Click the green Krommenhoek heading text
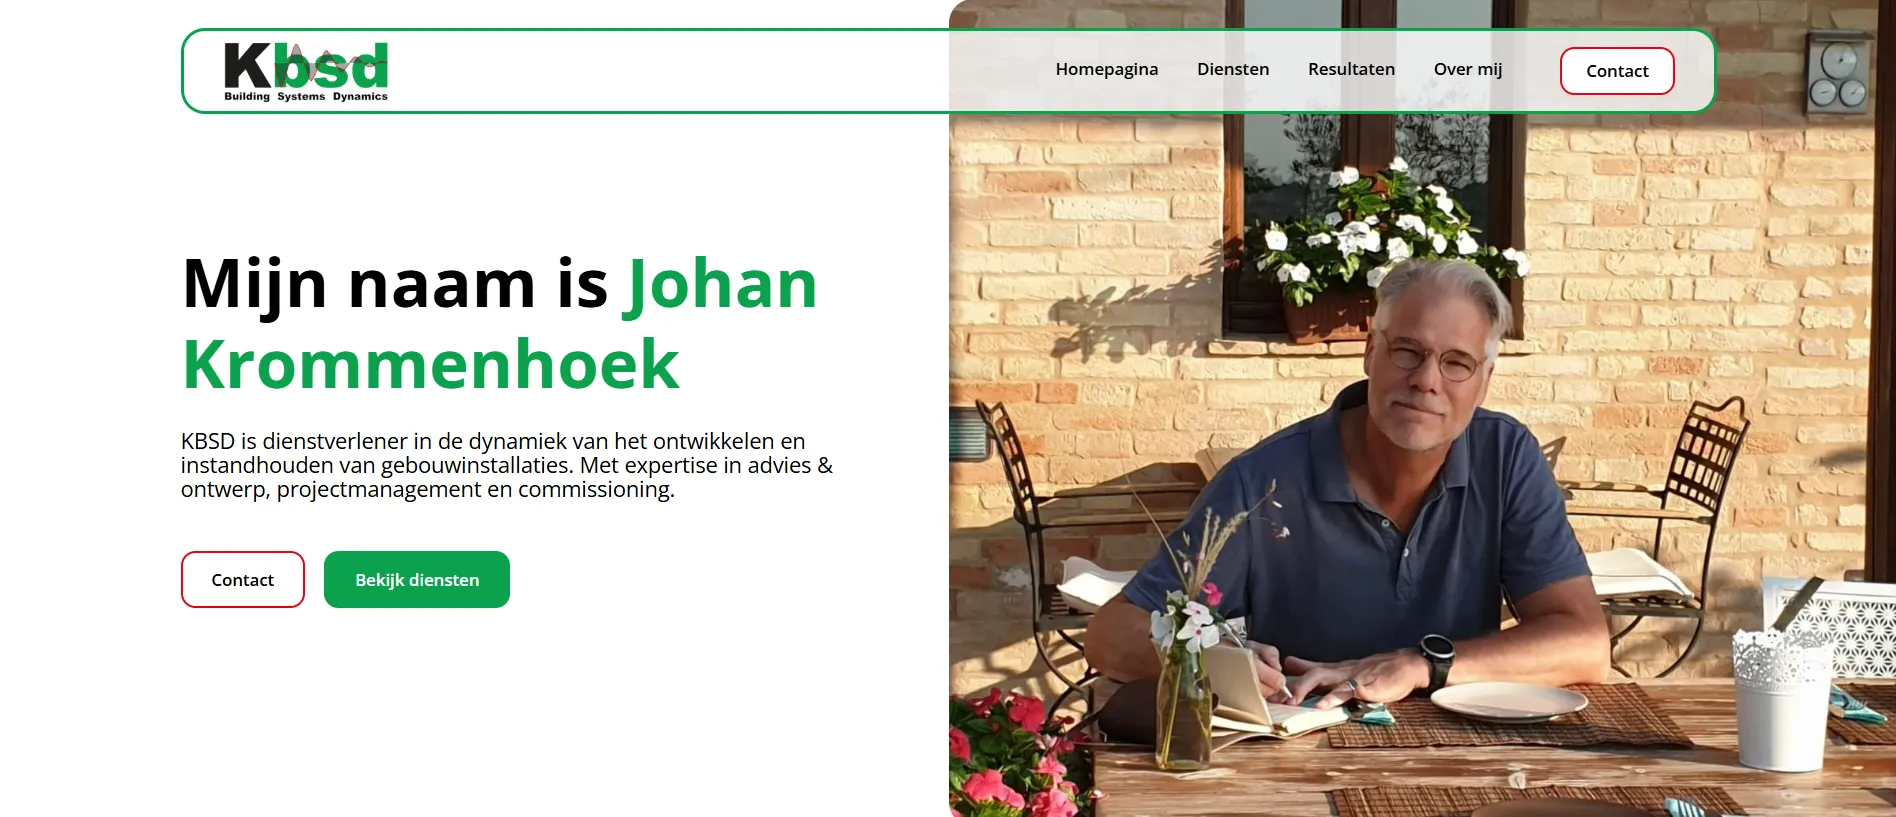 431,365
